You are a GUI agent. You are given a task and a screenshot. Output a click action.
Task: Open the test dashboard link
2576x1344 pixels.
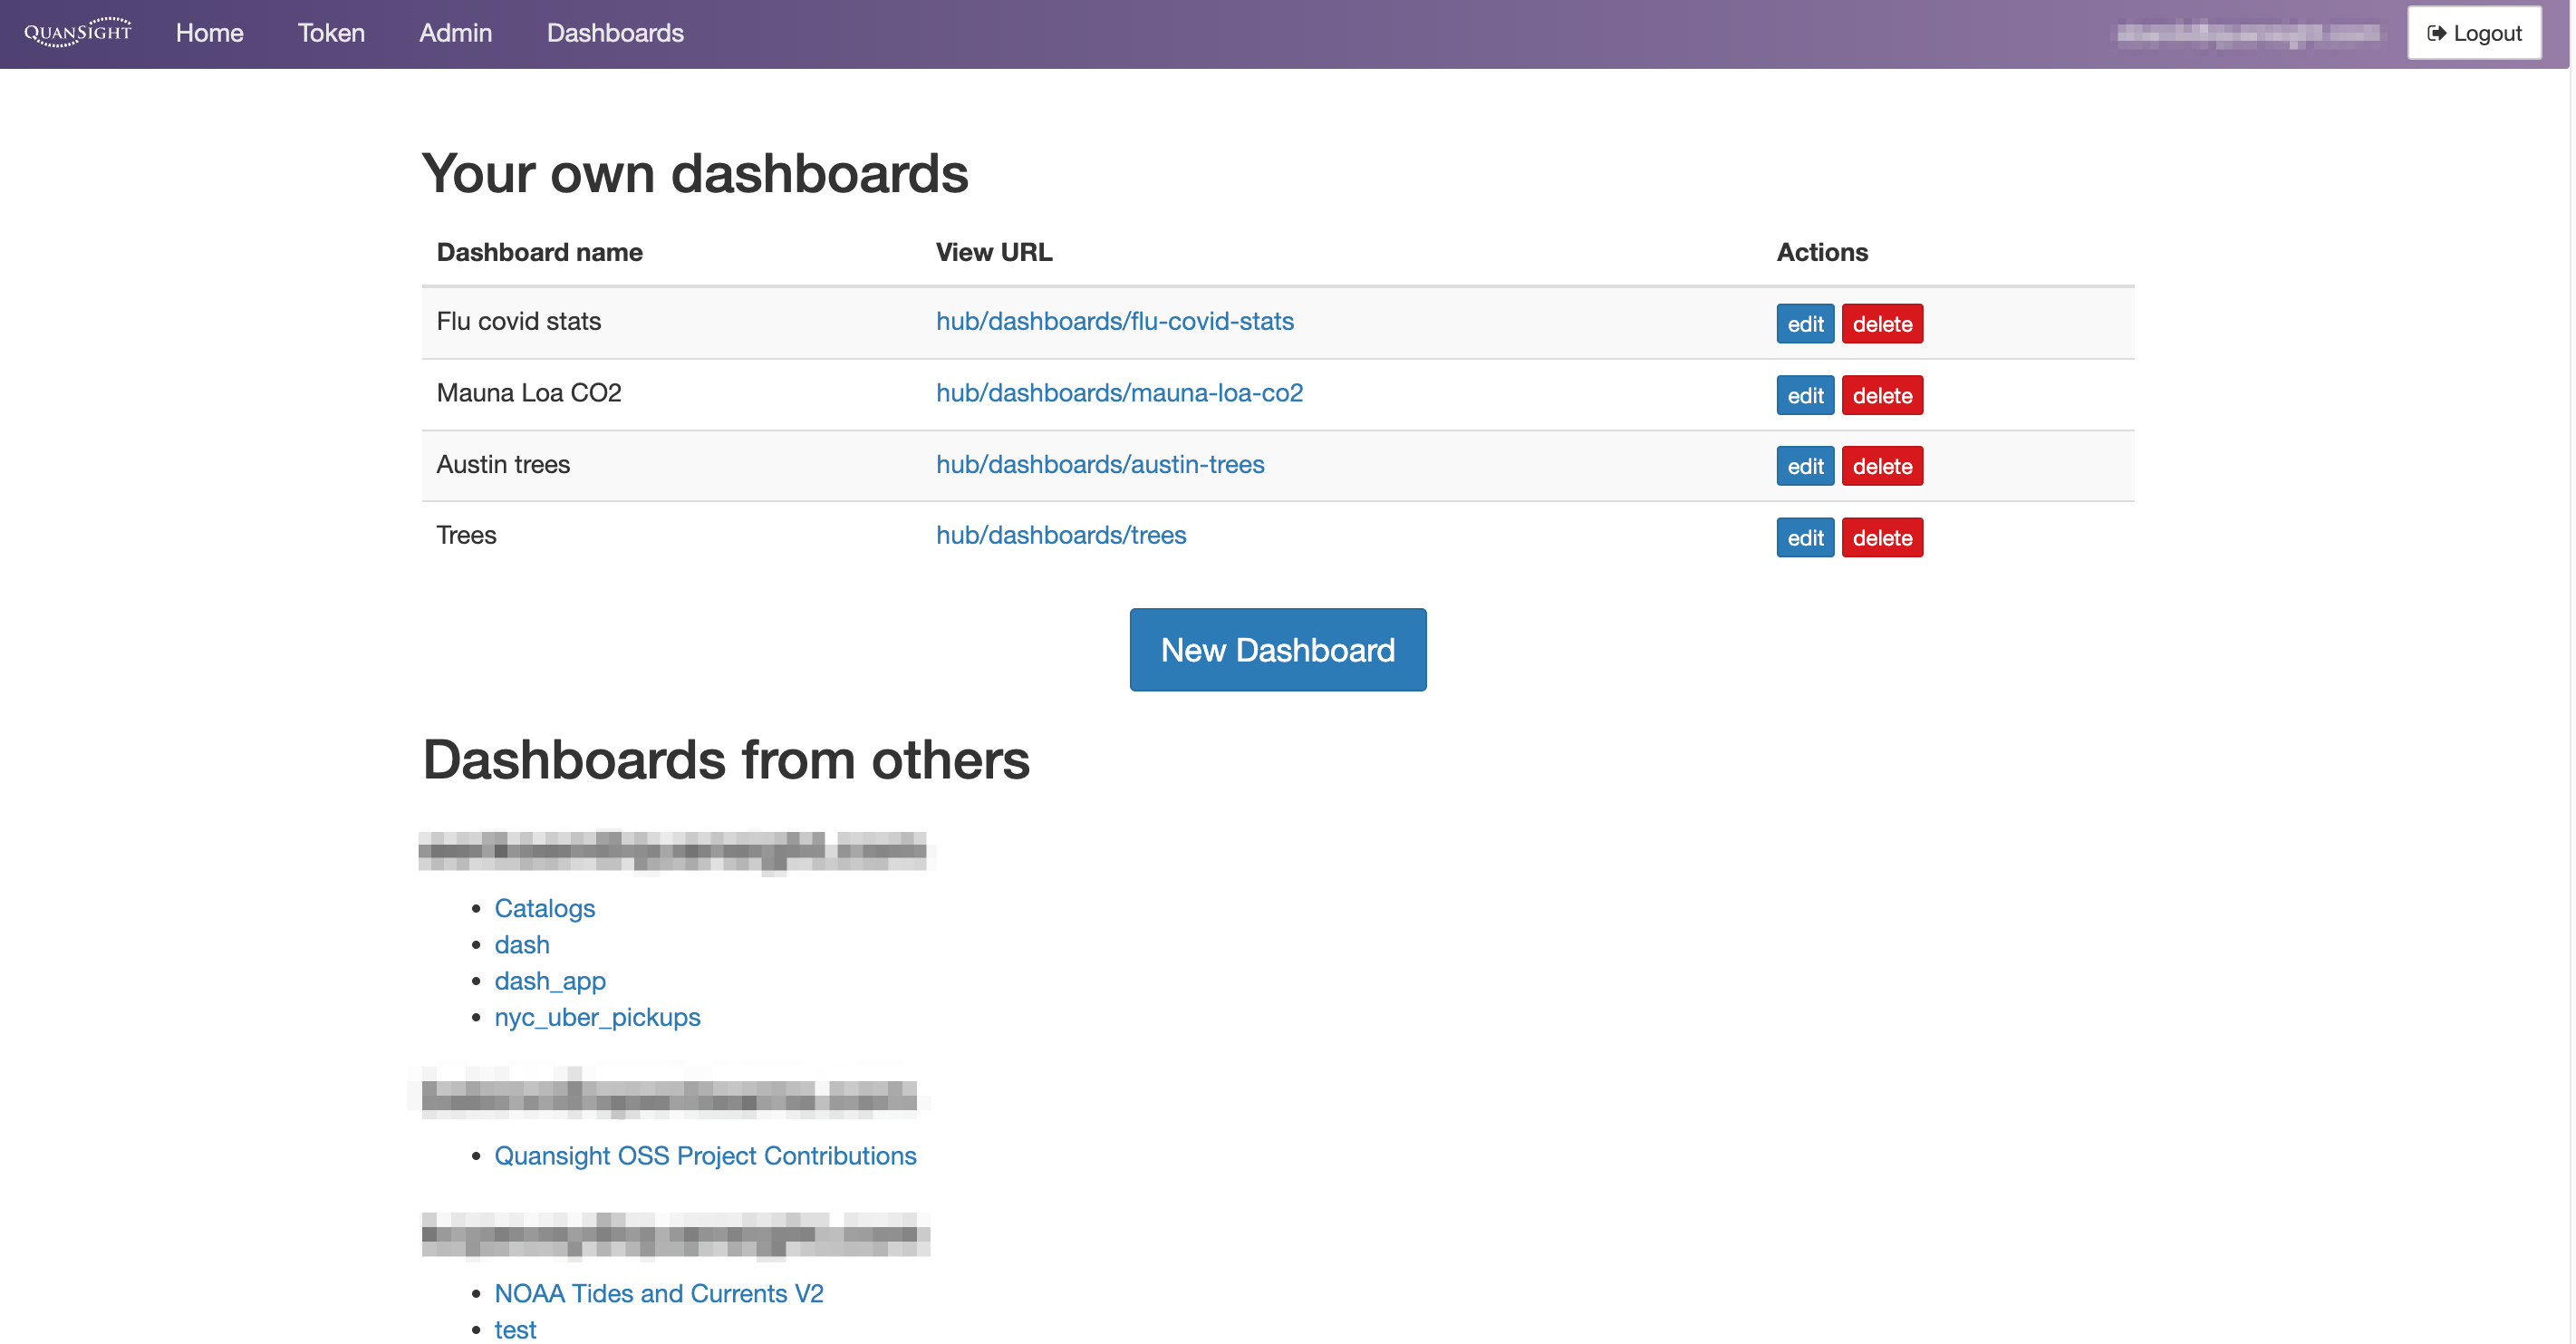click(515, 1329)
